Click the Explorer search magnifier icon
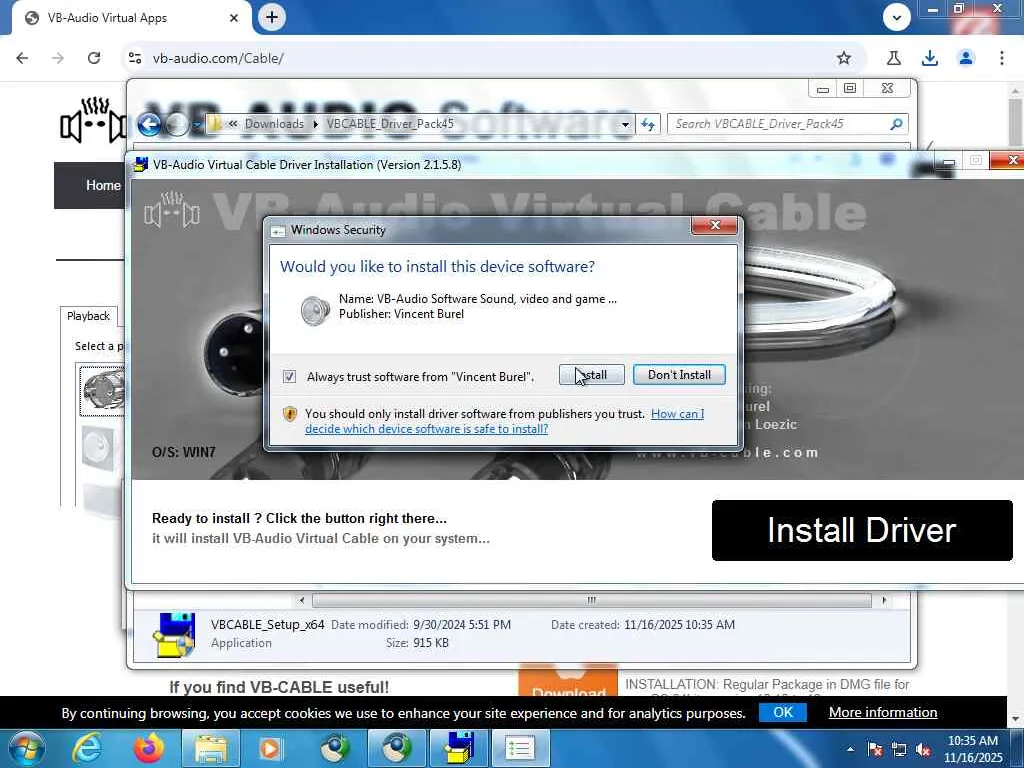 click(896, 124)
